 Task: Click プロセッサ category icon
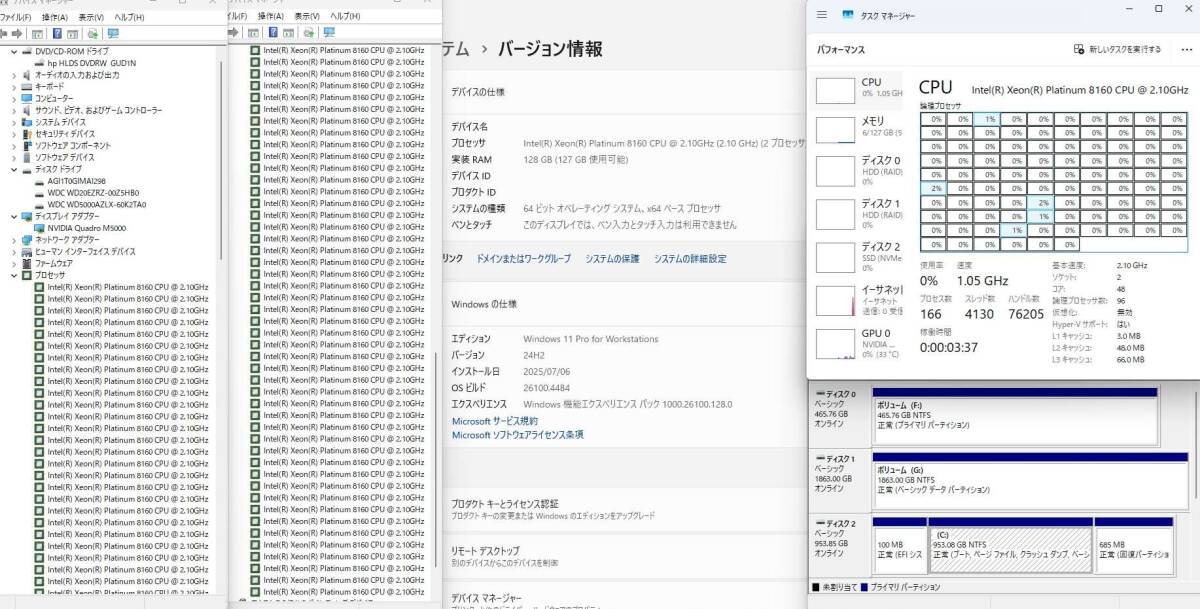tap(27, 275)
